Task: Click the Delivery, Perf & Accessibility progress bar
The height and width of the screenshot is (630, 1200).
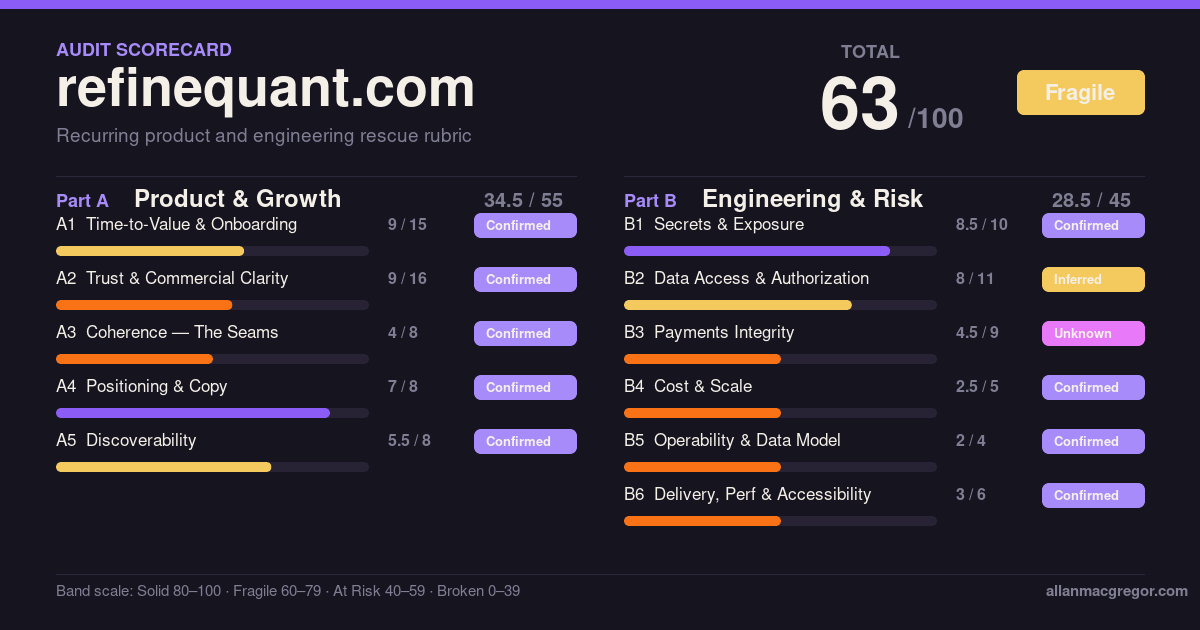Action: point(780,521)
